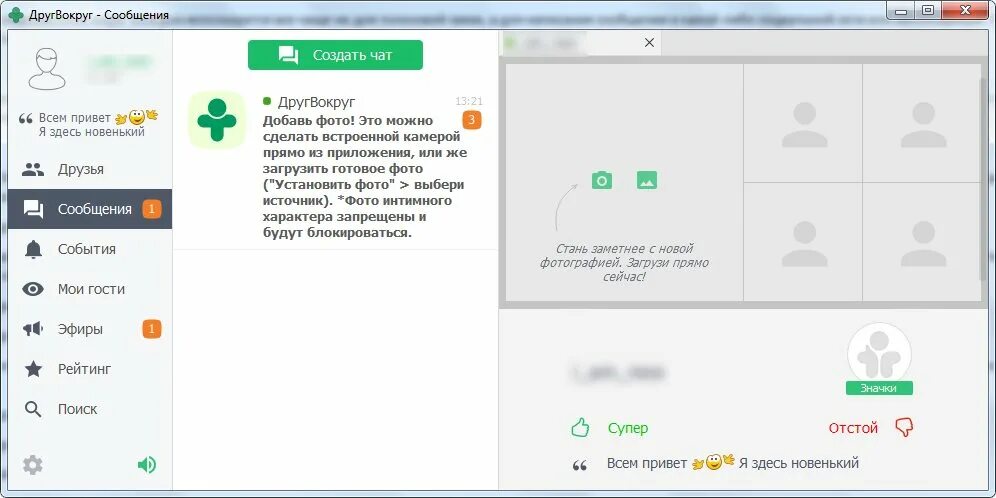Open the События notifications section

click(x=90, y=249)
